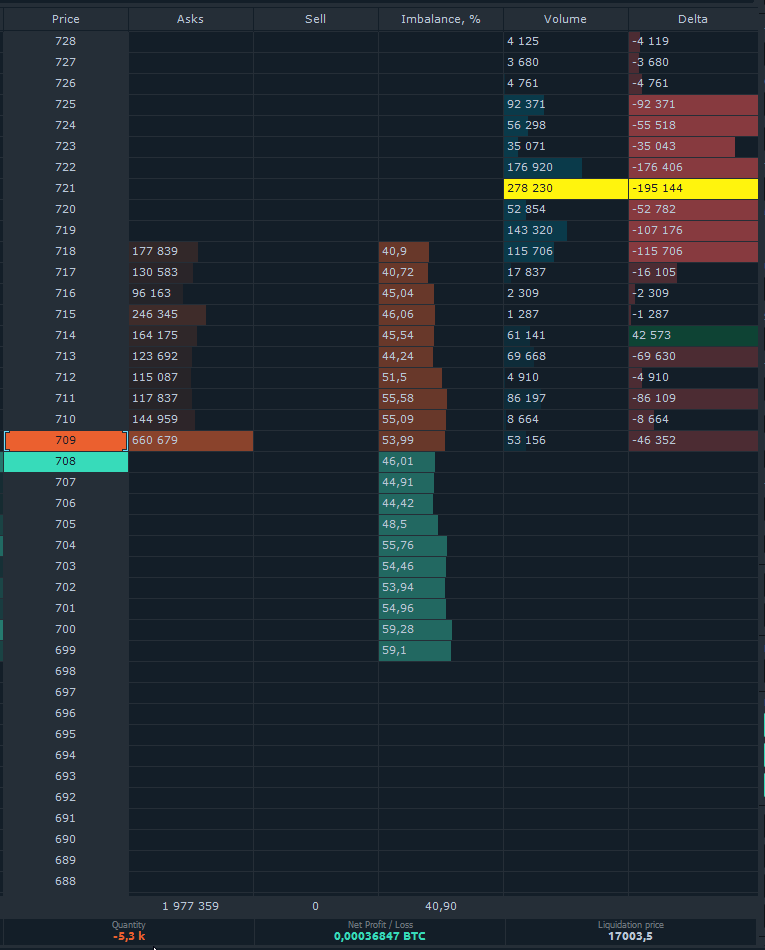This screenshot has height=950, width=765.
Task: Click the Imbalance, % column header
Action: [440, 19]
